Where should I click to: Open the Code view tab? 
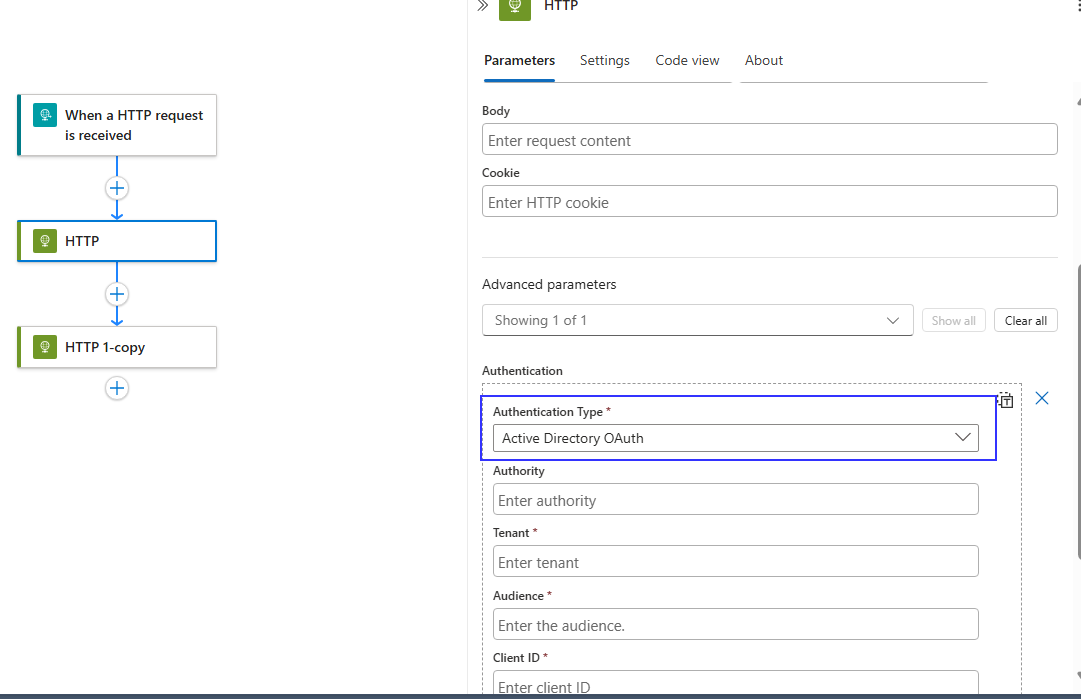click(687, 60)
